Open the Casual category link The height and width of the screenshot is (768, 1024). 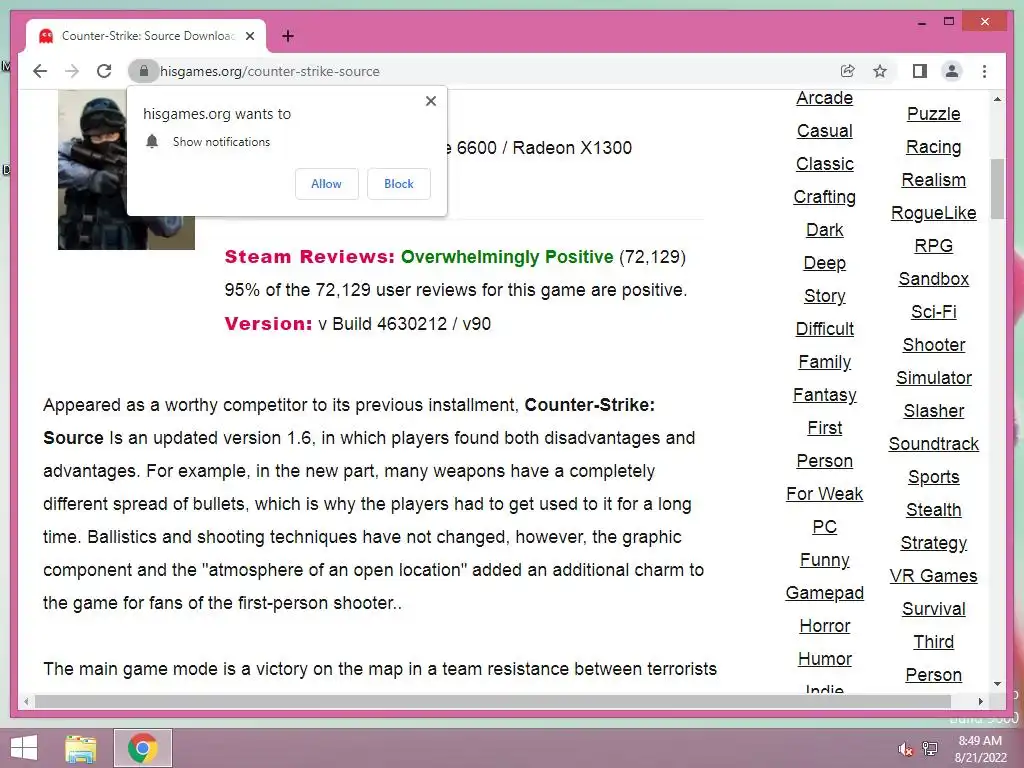pyautogui.click(x=824, y=131)
